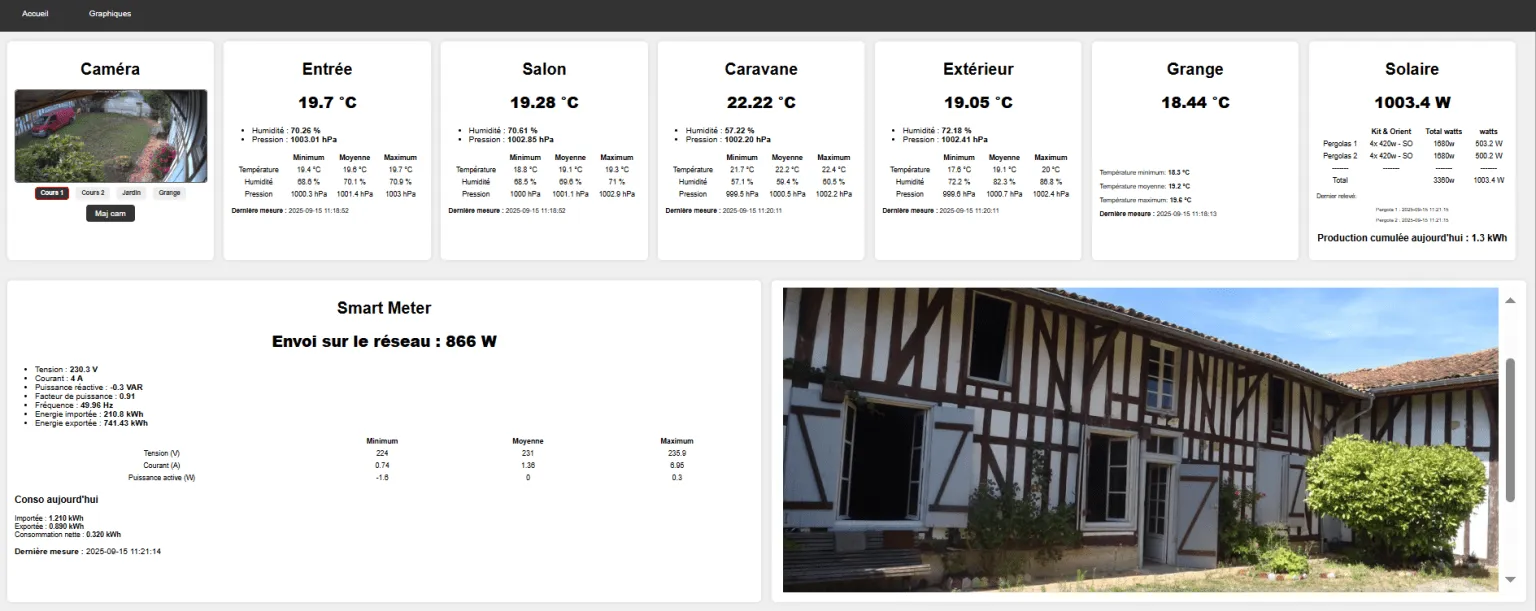Select the Cours 1 camera view
This screenshot has width=1536, height=611.
52,193
